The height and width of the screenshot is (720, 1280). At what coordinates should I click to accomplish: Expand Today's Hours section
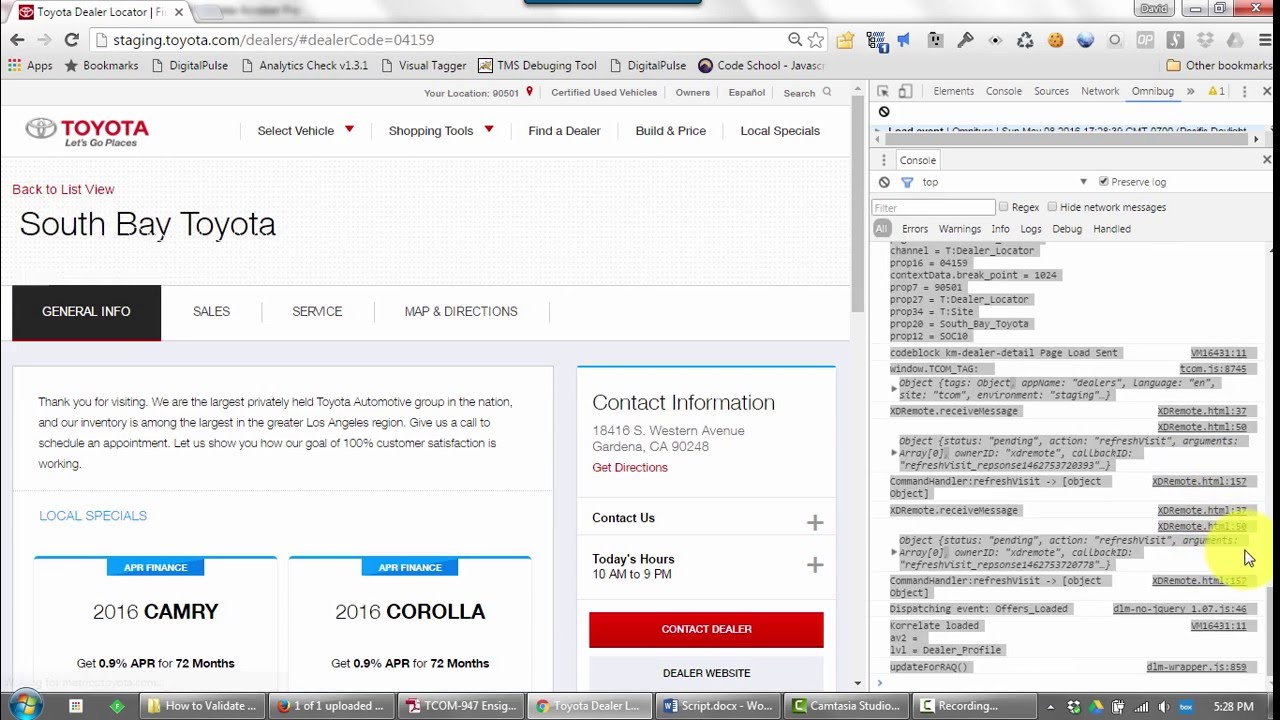click(x=815, y=566)
